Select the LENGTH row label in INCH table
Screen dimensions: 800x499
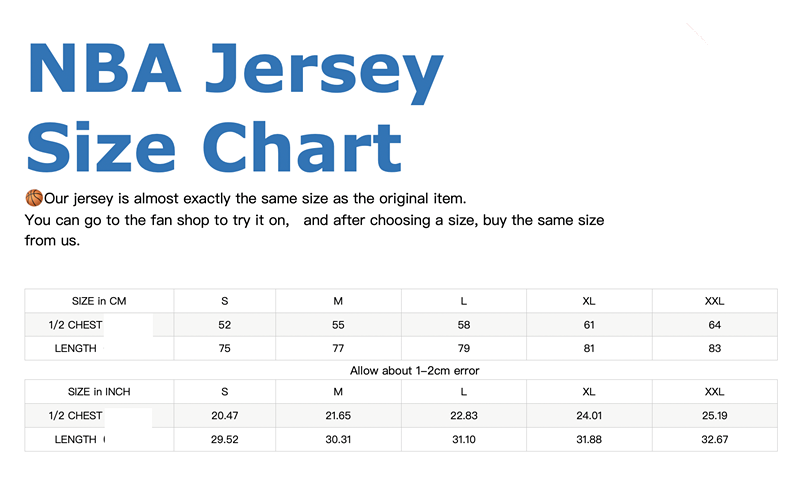[77, 439]
